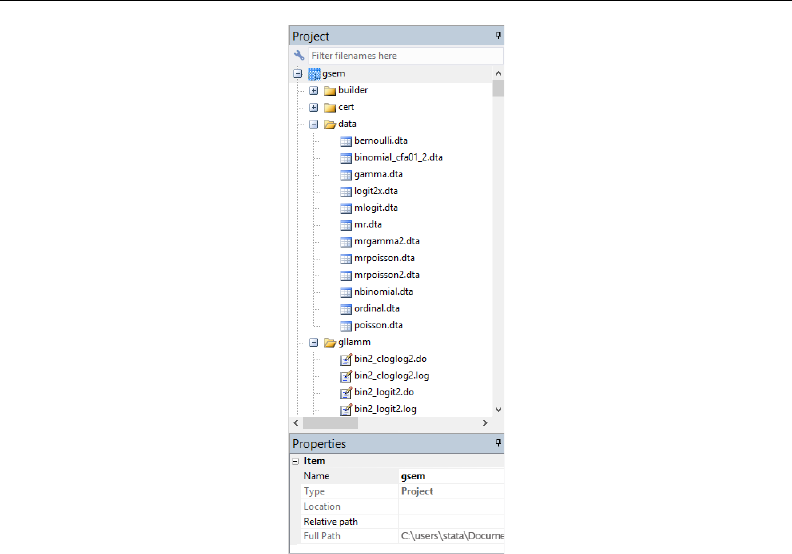This screenshot has width=792, height=554.
Task: Click the bin2_cloglog2.do file icon
Action: 346,359
